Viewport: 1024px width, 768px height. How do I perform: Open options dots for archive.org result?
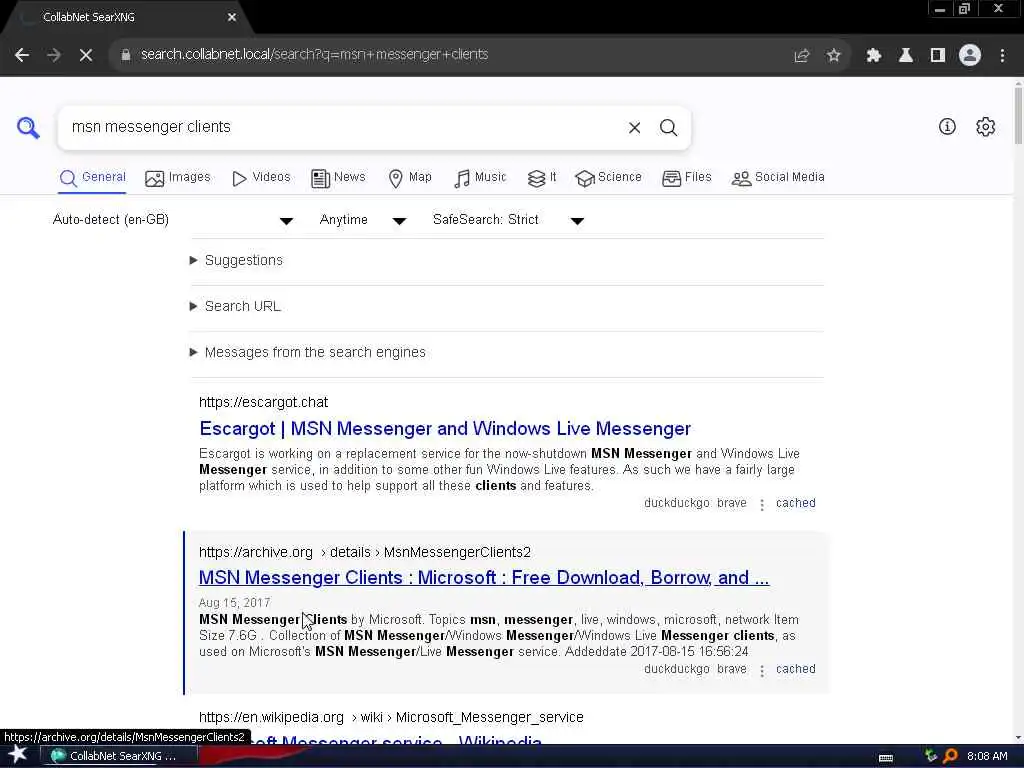[761, 670]
